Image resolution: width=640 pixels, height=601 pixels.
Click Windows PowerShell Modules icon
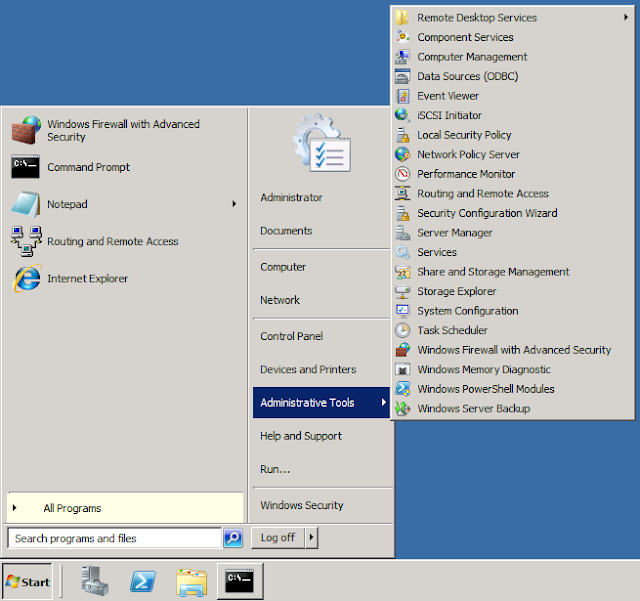click(x=402, y=389)
